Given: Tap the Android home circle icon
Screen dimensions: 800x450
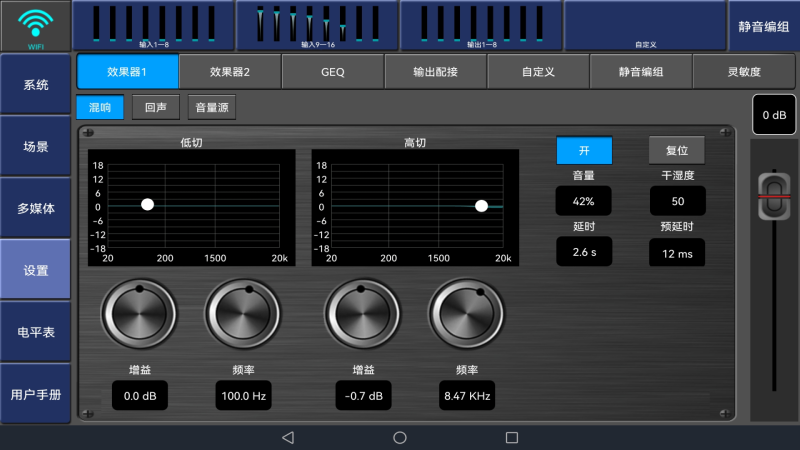Looking at the screenshot, I should (400, 437).
